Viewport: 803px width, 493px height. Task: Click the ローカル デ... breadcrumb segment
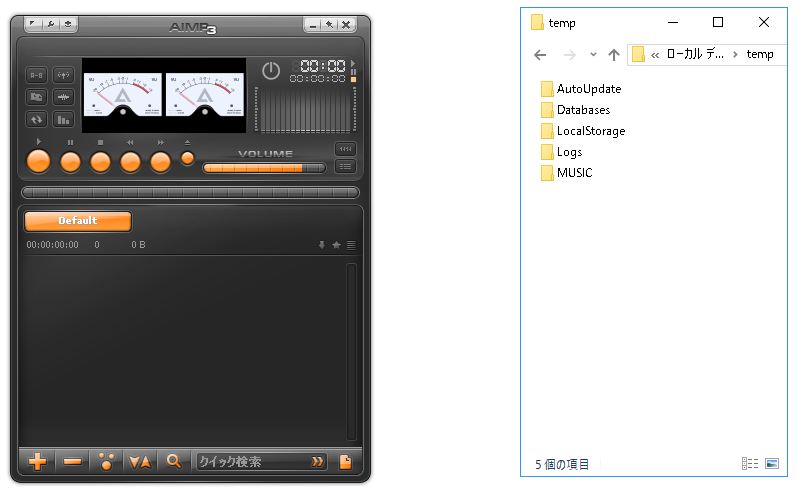(695, 54)
